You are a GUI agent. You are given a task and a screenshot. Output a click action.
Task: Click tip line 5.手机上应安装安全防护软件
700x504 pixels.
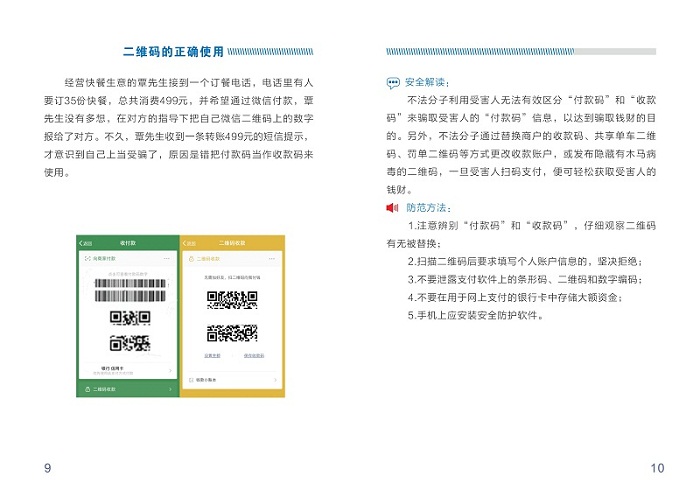(476, 316)
